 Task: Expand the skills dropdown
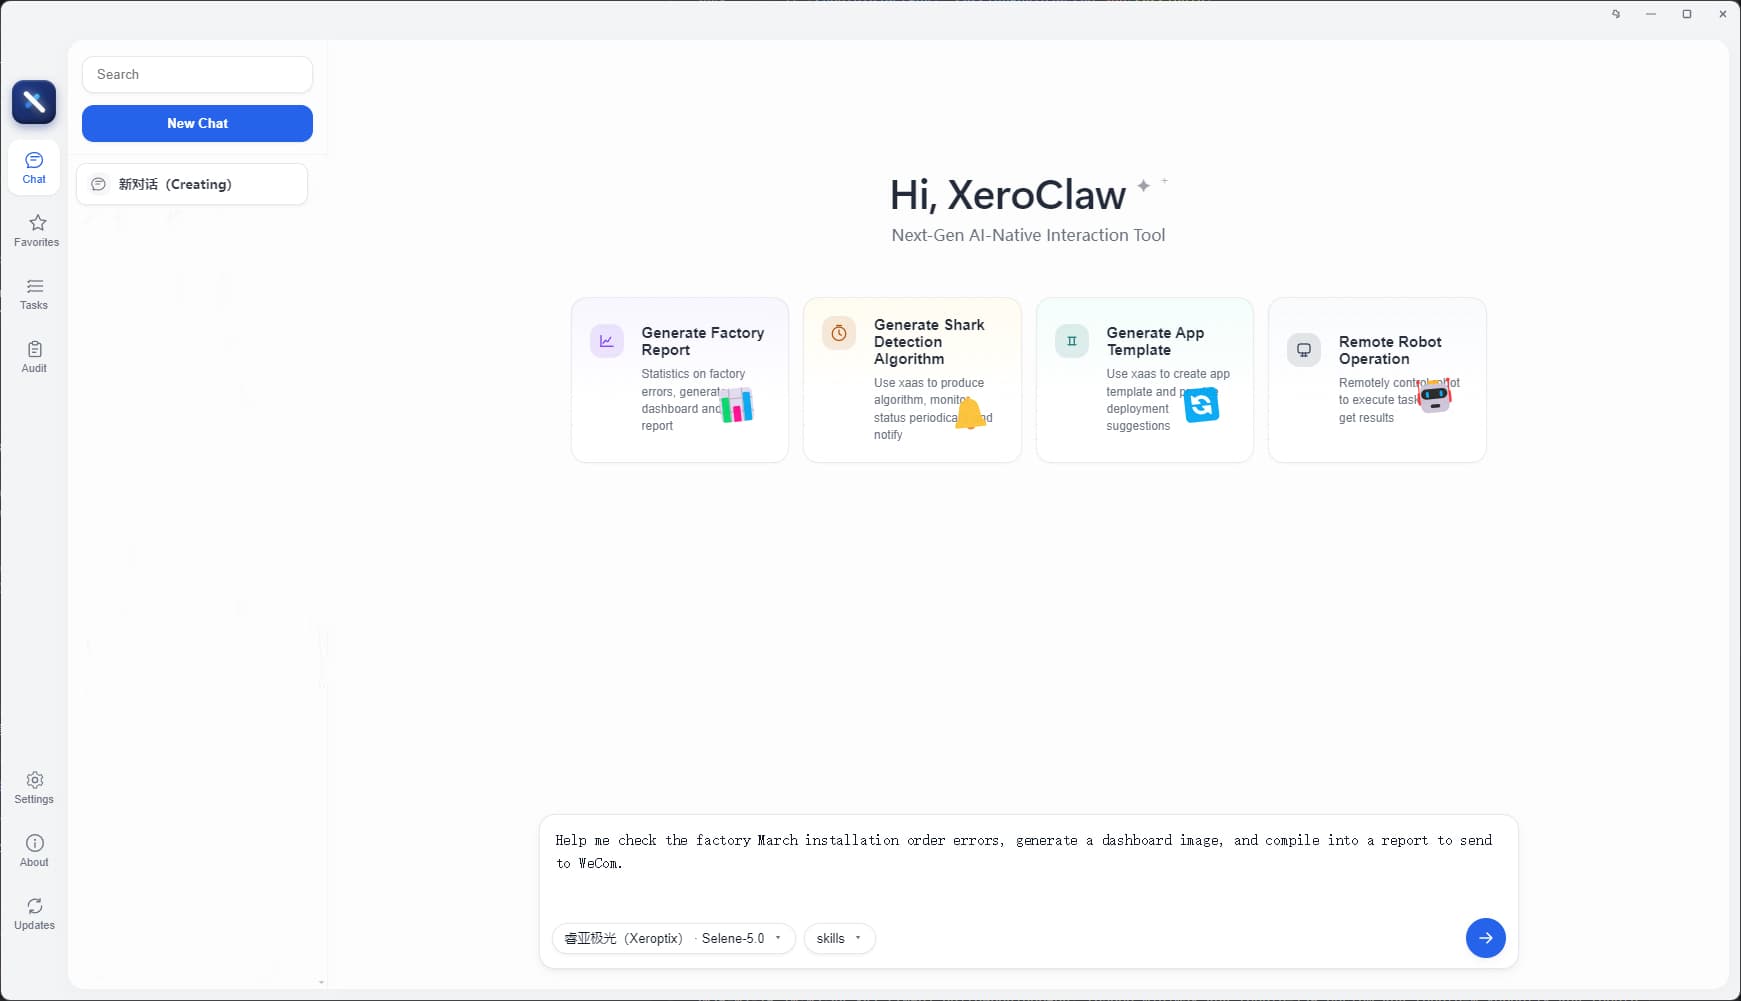pos(839,938)
